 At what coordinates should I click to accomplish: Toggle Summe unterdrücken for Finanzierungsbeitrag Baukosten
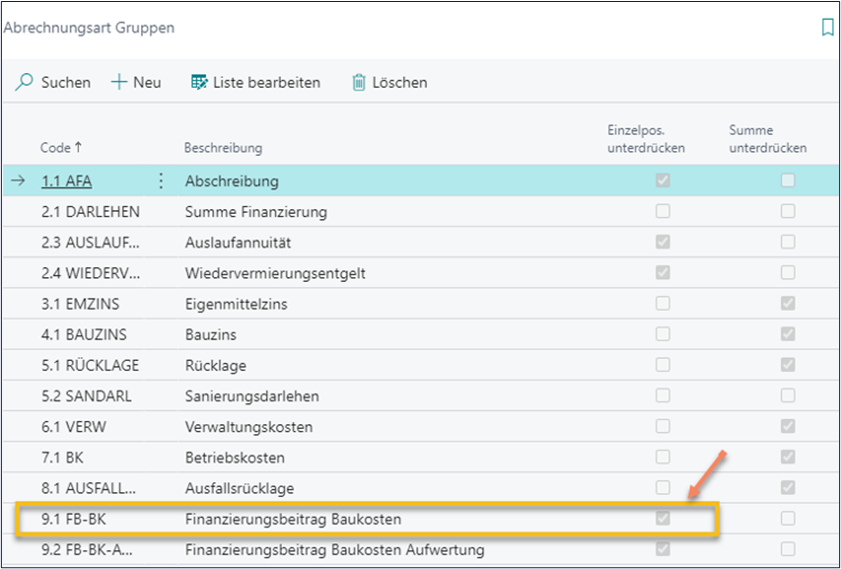pos(788,519)
